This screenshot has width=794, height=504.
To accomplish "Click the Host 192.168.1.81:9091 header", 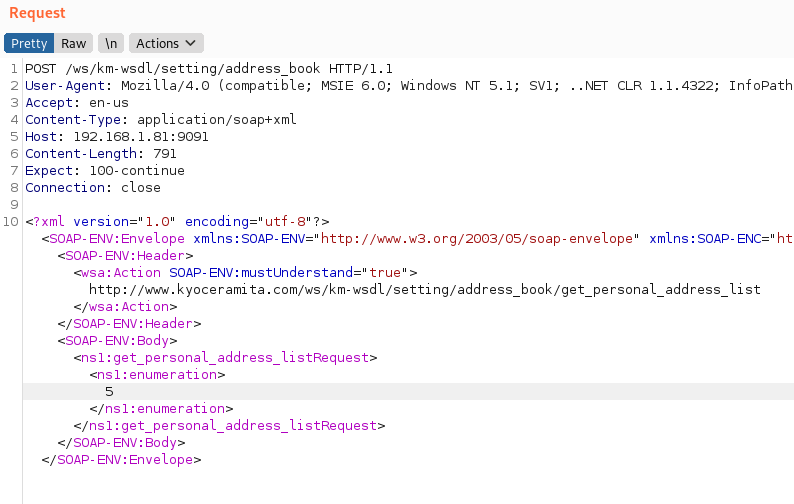I will (x=116, y=136).
